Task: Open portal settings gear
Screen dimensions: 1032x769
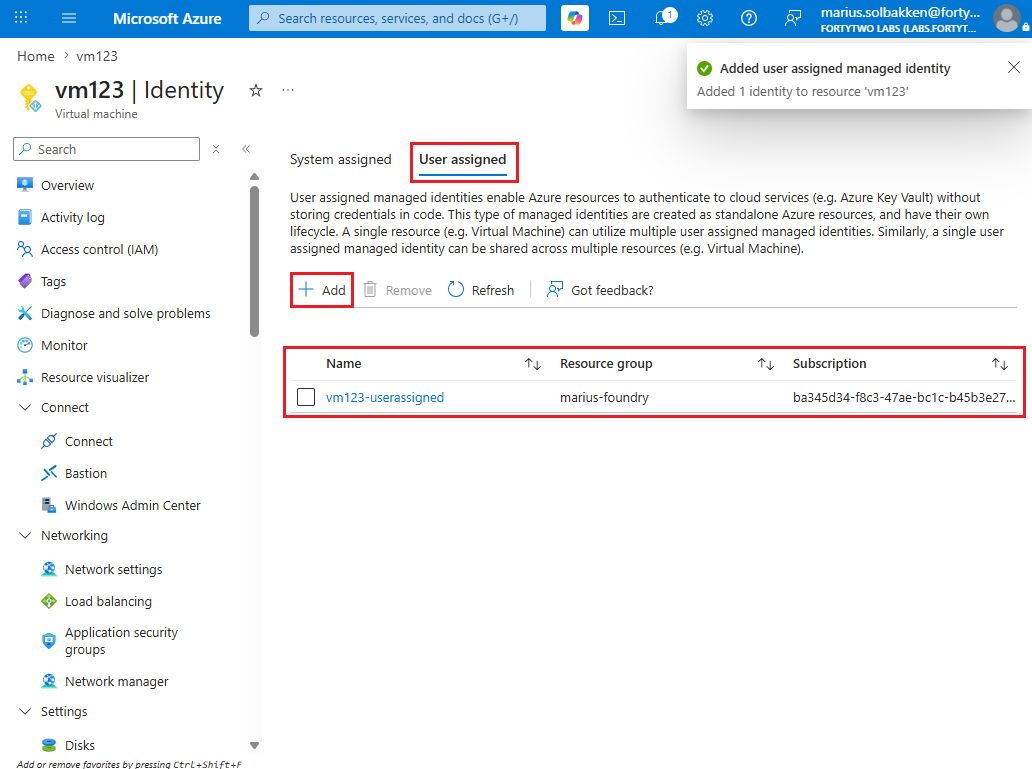Action: (705, 18)
